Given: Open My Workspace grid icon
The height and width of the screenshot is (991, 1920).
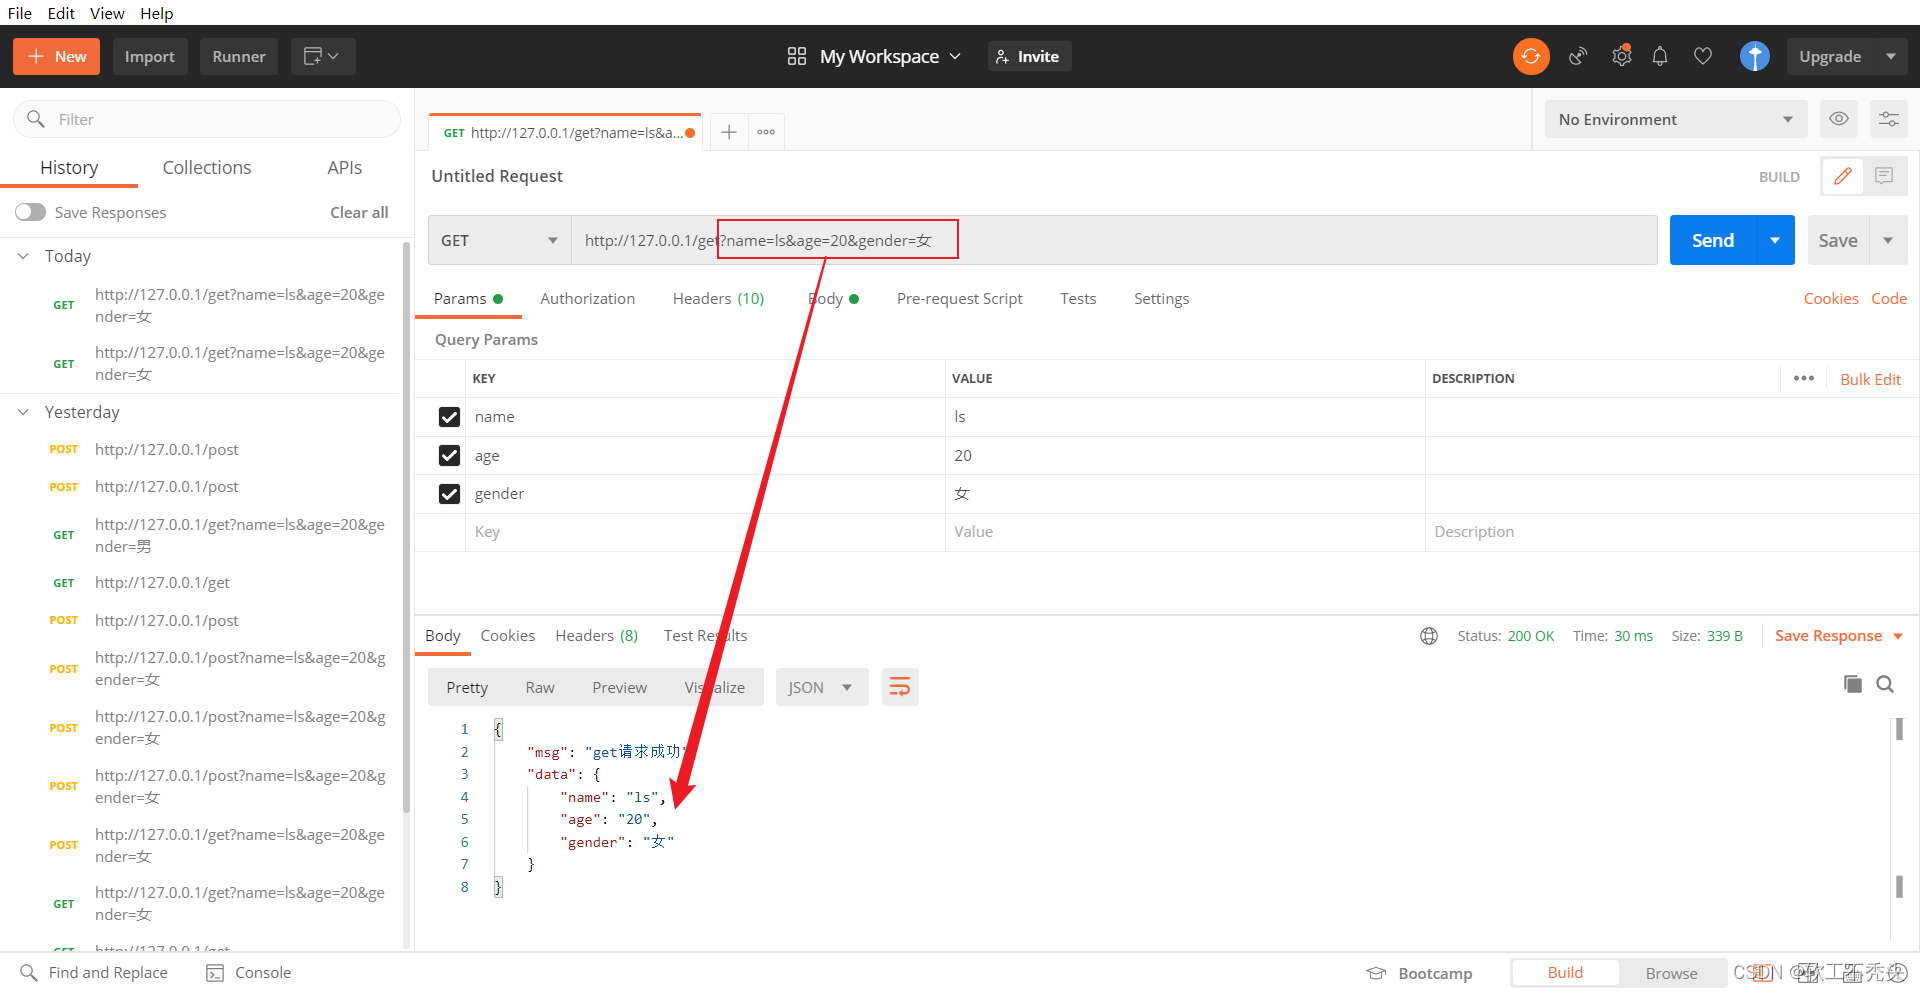Looking at the screenshot, I should pyautogui.click(x=796, y=56).
